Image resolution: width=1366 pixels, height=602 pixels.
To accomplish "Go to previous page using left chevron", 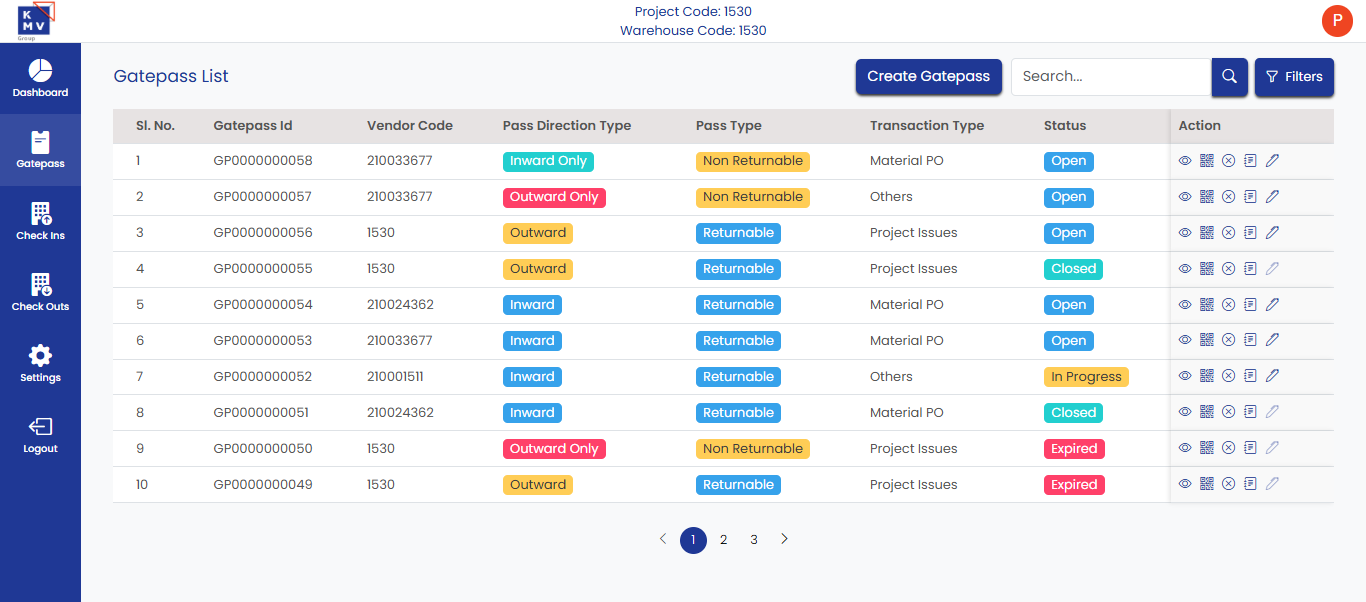I will click(663, 540).
